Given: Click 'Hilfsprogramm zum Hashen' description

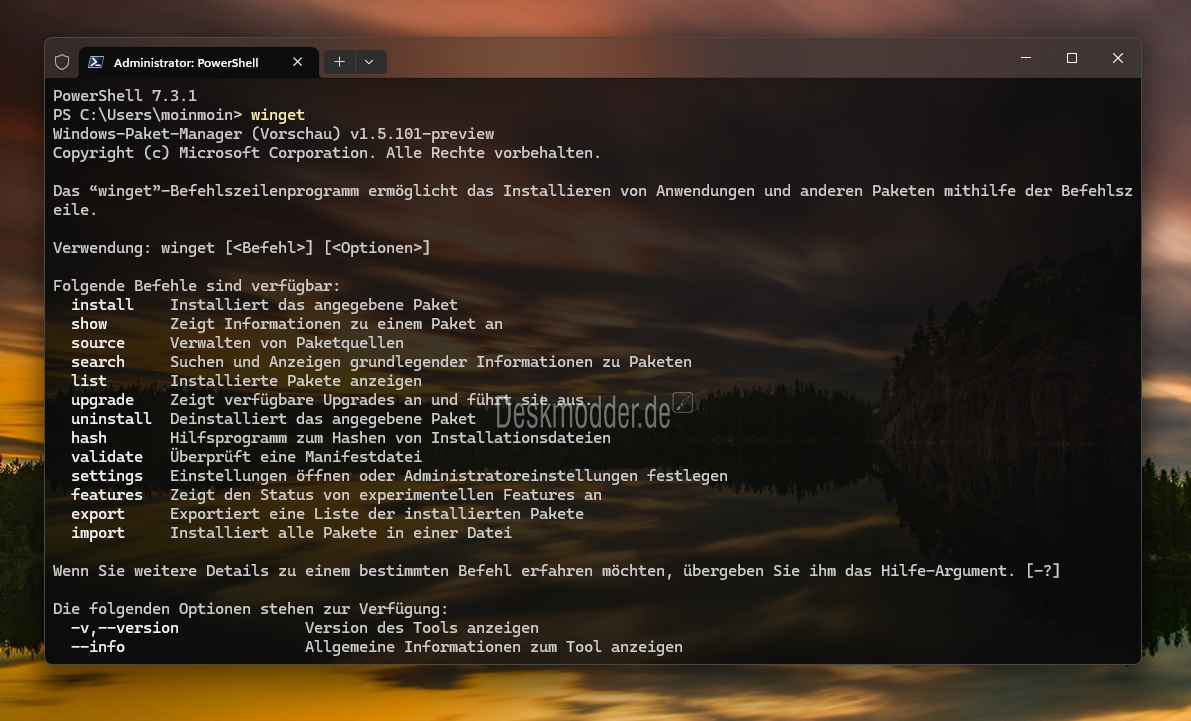Looking at the screenshot, I should pyautogui.click(x=390, y=438).
